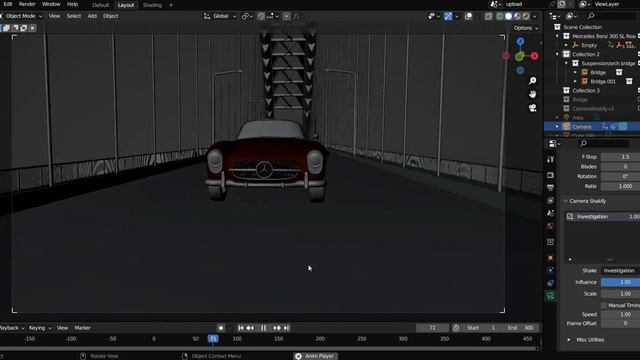Open the Physics properties tab icon
Image resolution: width=640 pixels, height=360 pixels.
[x=550, y=270]
